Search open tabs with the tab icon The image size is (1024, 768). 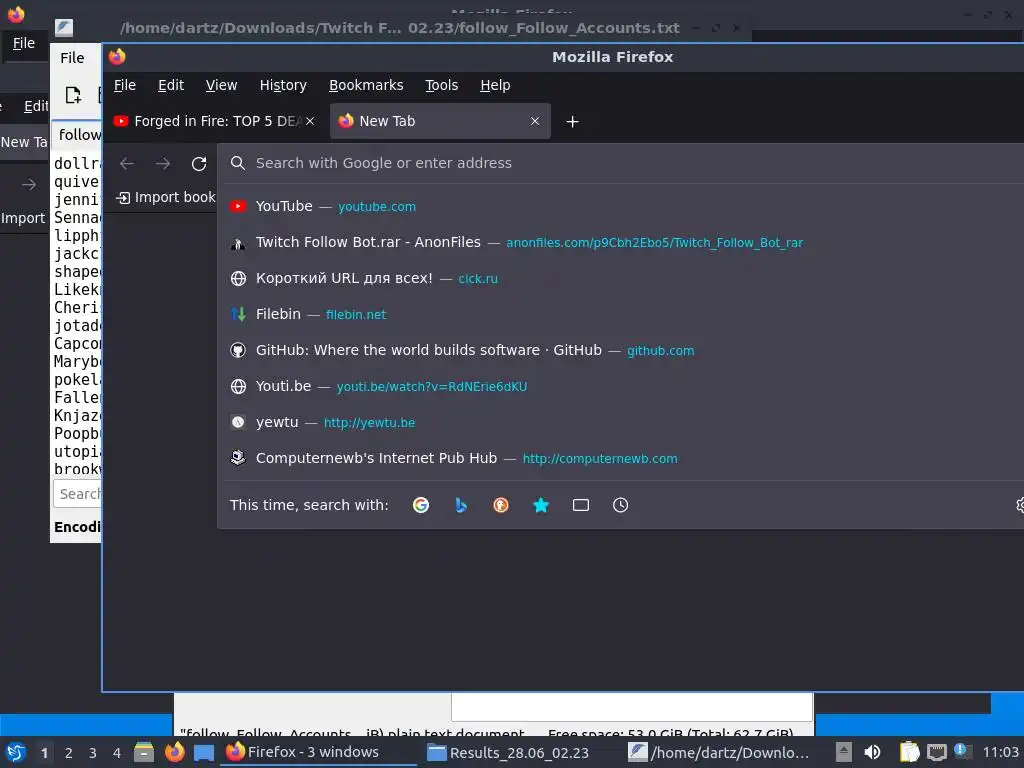point(581,505)
